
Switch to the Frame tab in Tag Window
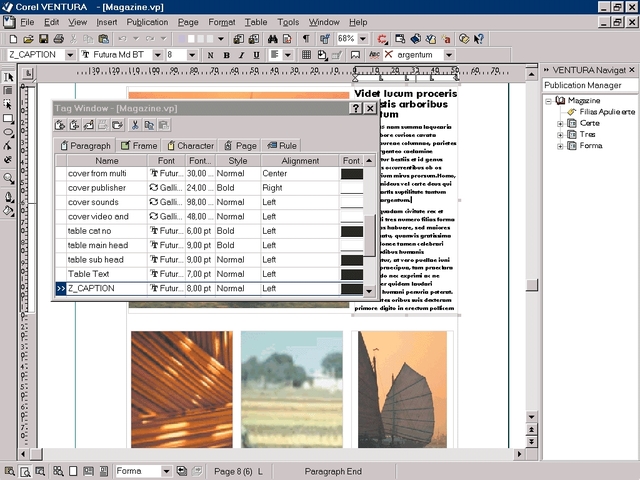tap(139, 146)
